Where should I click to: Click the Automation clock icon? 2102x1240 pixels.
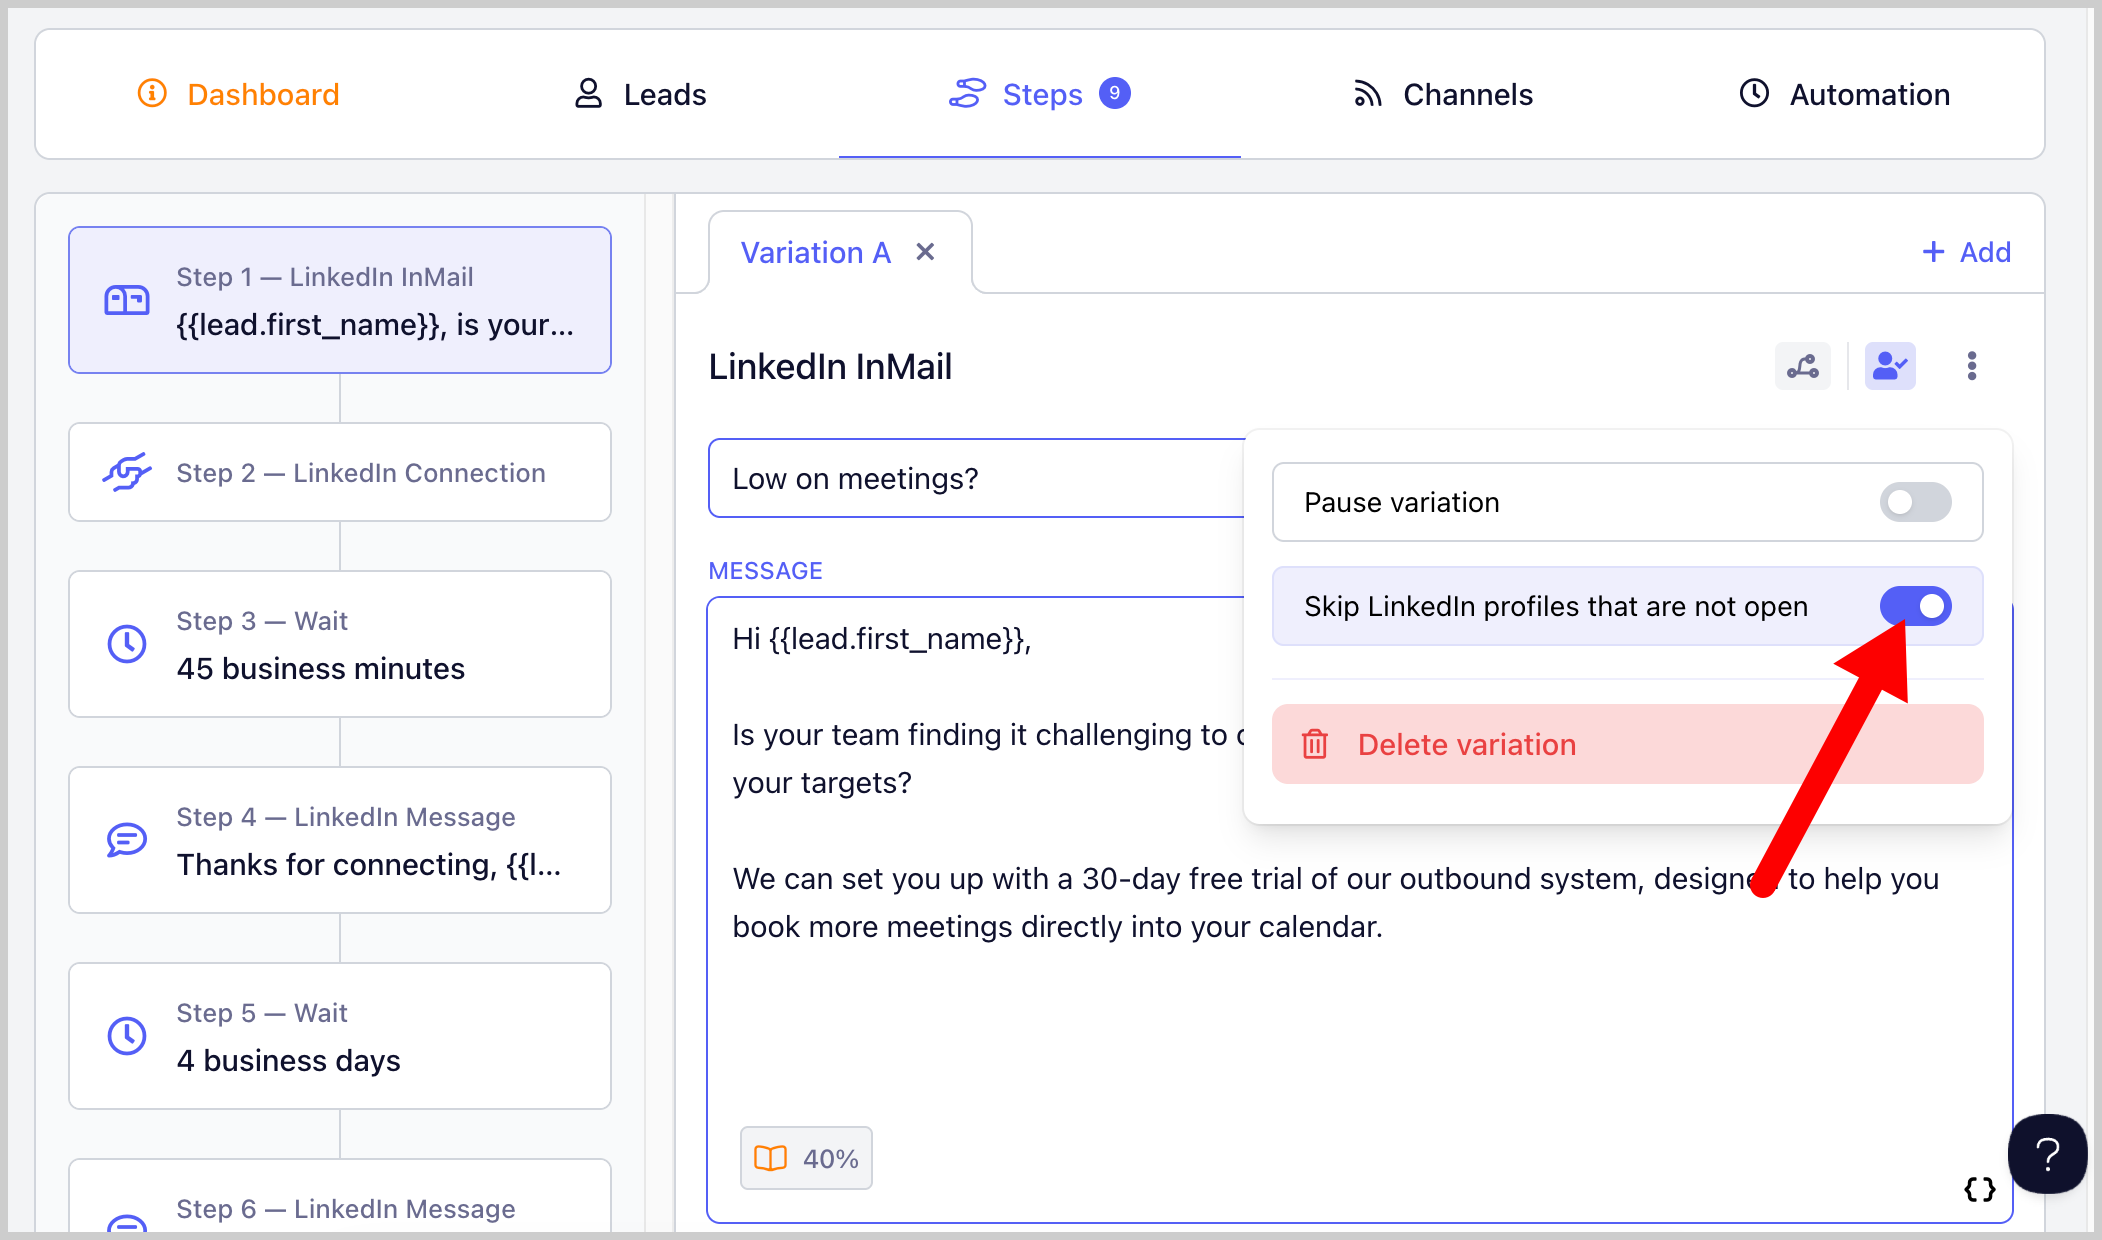tap(1754, 93)
